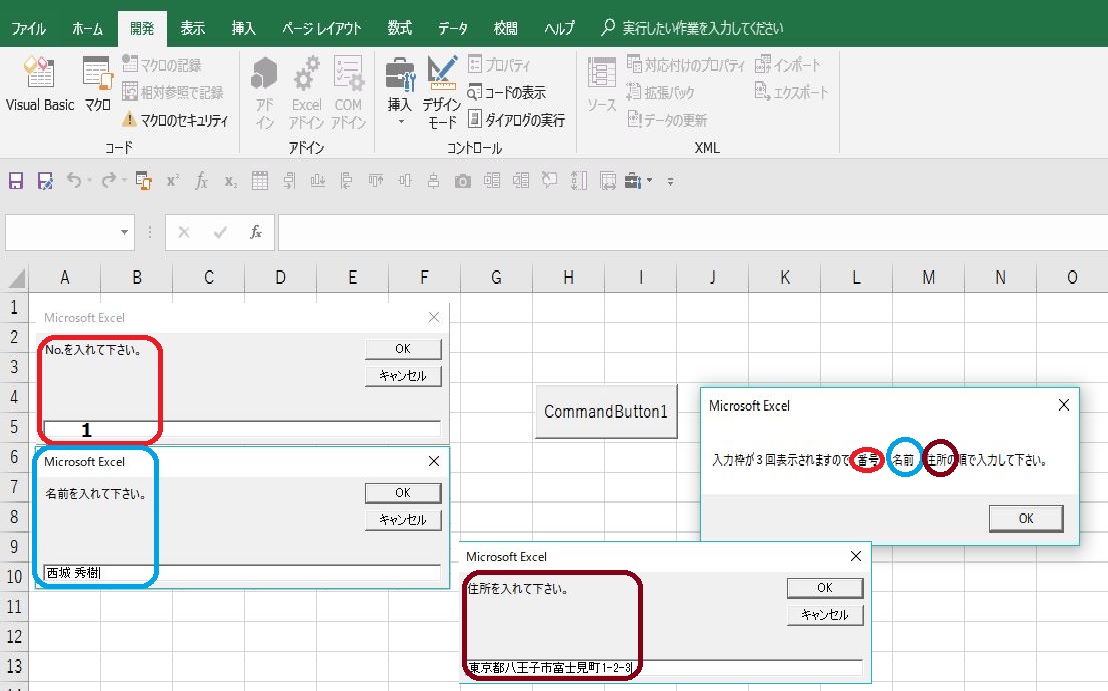This screenshot has width=1108, height=691.
Task: Toggle デザインモード (Design Mode)
Action: pos(442,93)
